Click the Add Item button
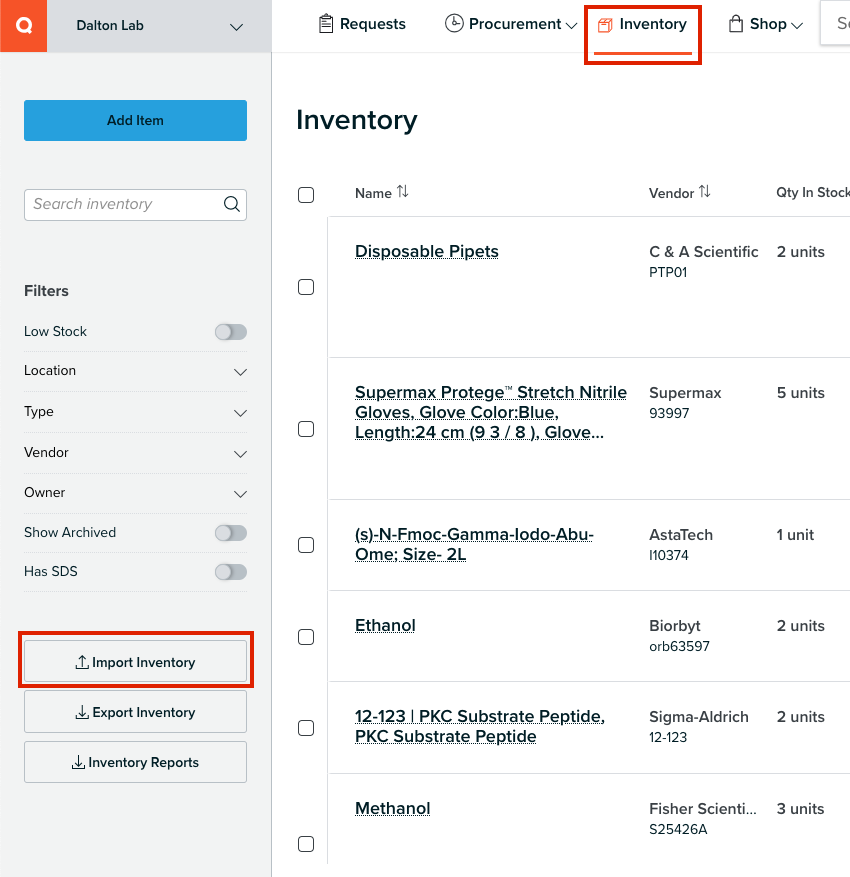 point(135,120)
